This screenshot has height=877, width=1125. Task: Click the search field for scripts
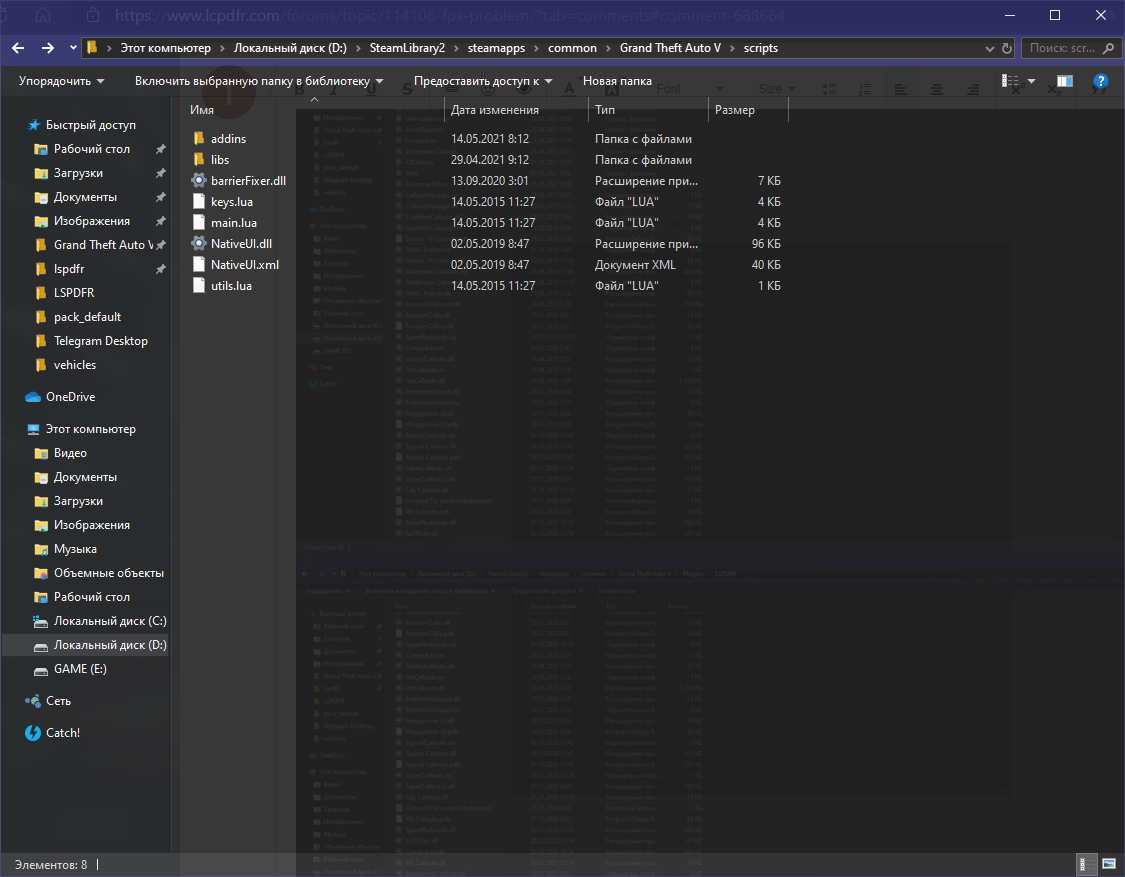(x=1070, y=48)
